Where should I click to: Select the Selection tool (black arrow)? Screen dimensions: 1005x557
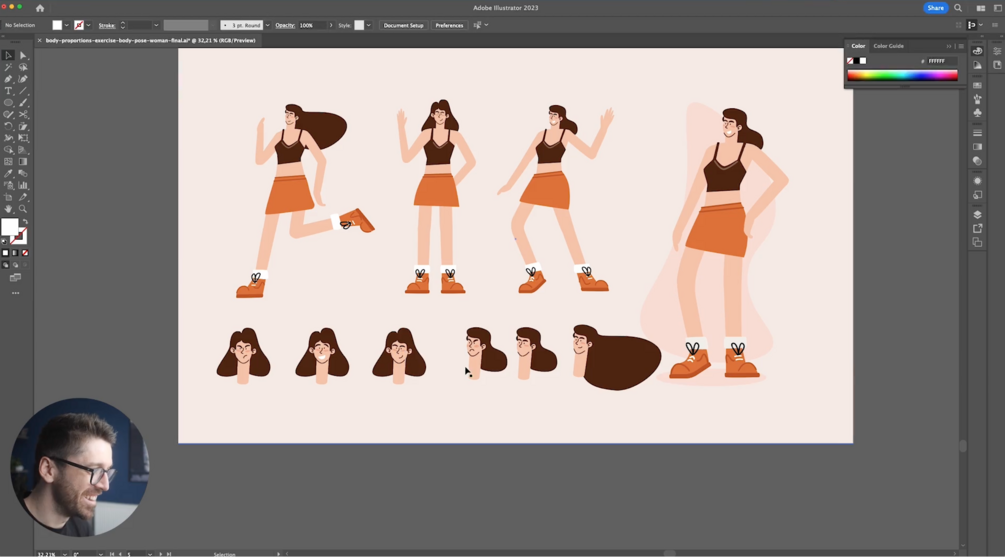tap(8, 56)
